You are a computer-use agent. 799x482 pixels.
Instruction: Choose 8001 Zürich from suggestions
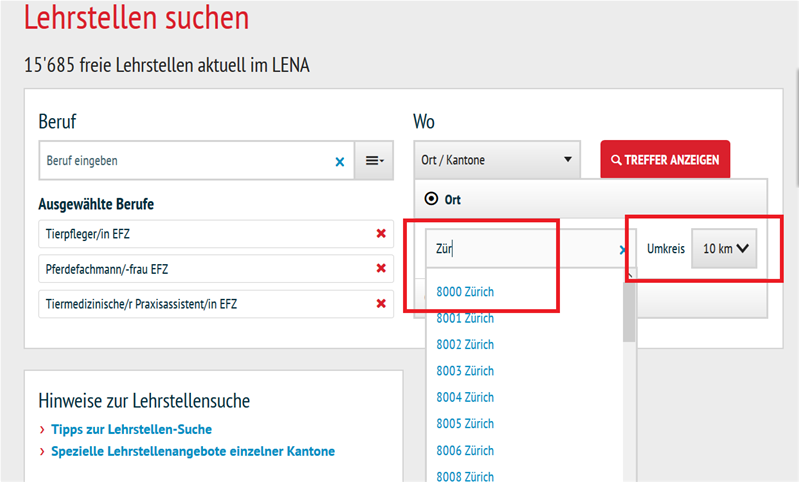(465, 318)
